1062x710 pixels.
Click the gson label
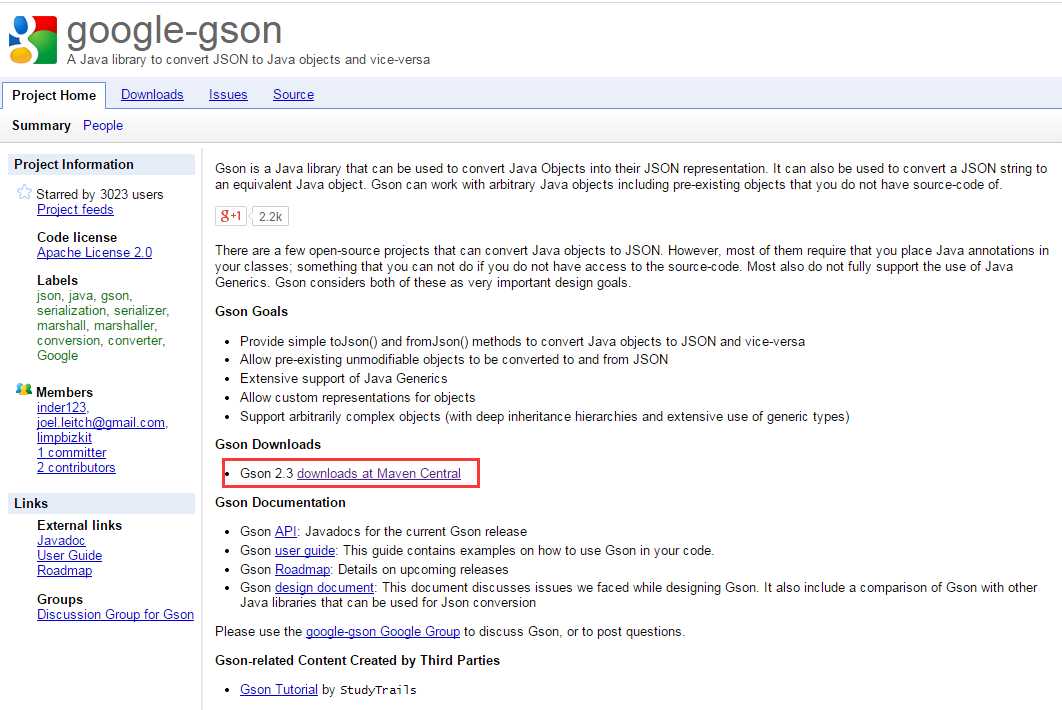coord(116,295)
